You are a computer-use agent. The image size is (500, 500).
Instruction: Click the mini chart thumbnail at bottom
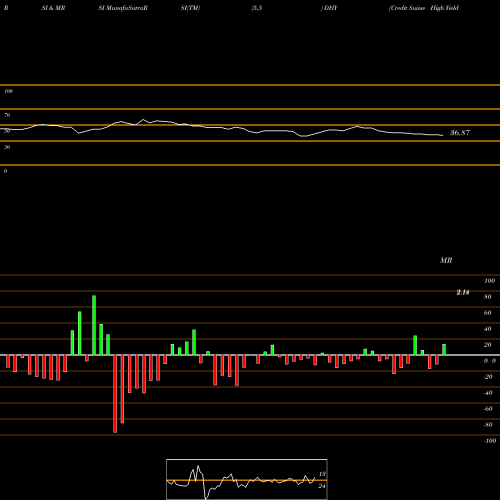pos(247,479)
